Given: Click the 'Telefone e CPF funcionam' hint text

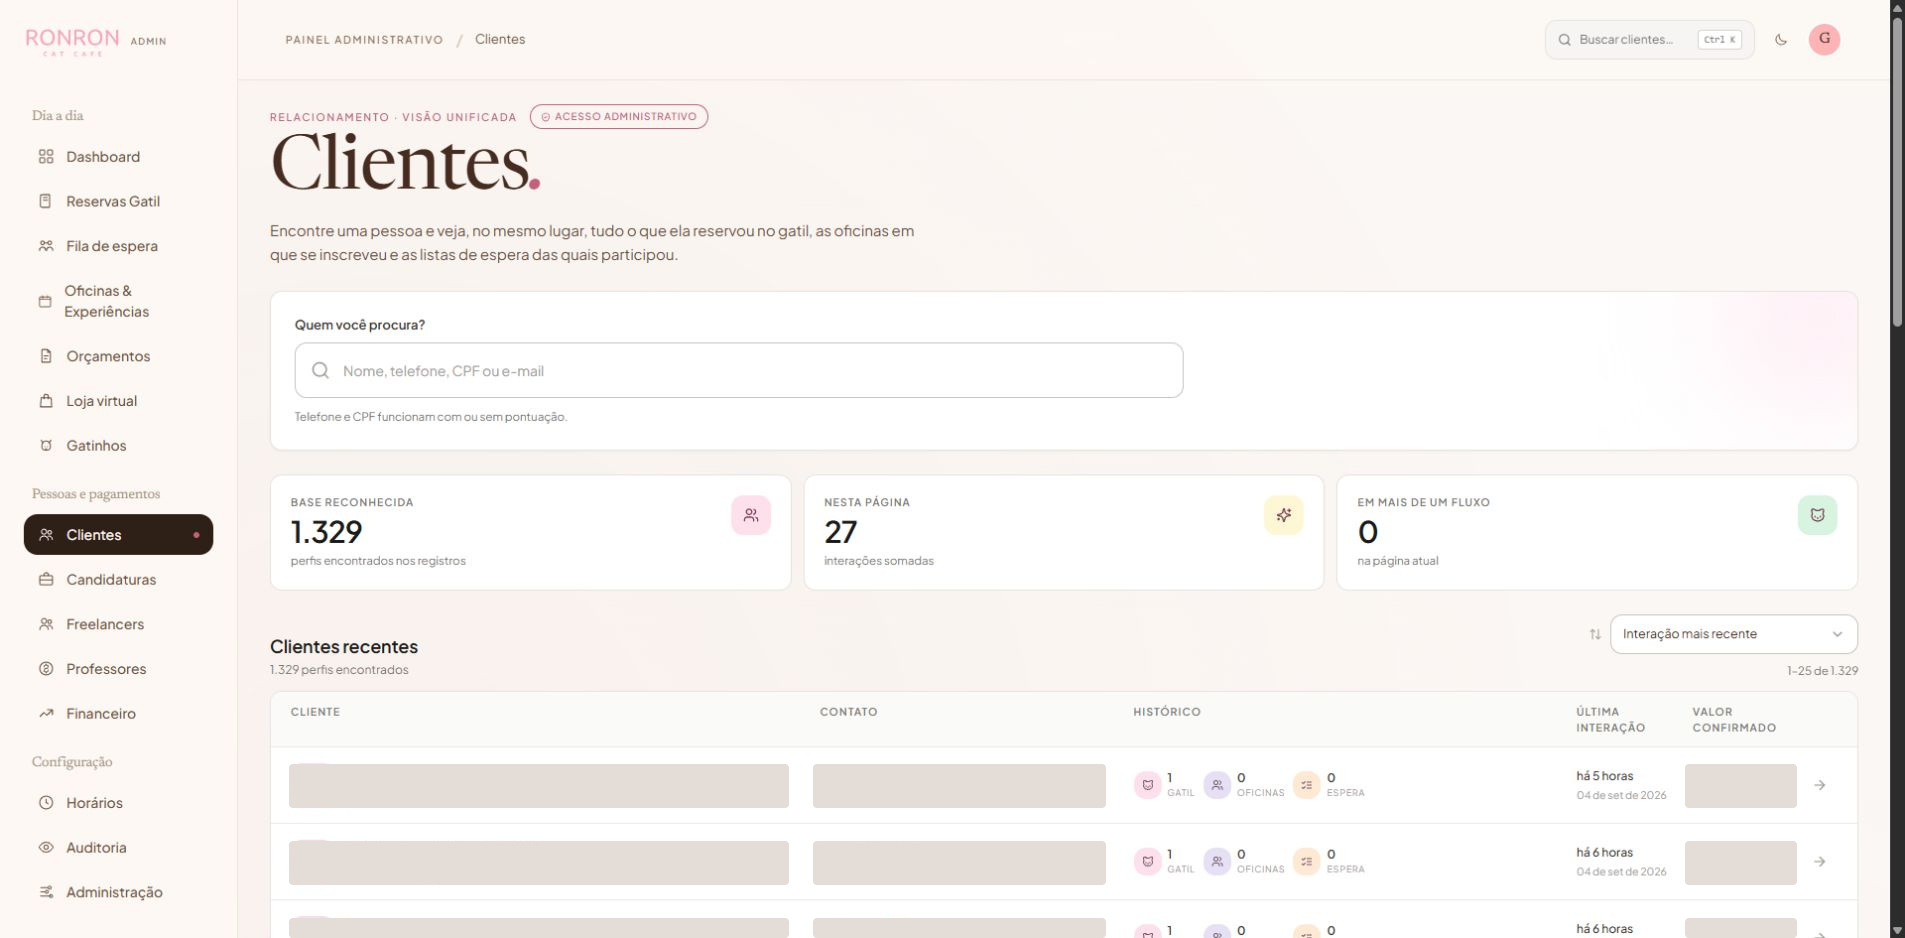Looking at the screenshot, I should click(x=431, y=417).
